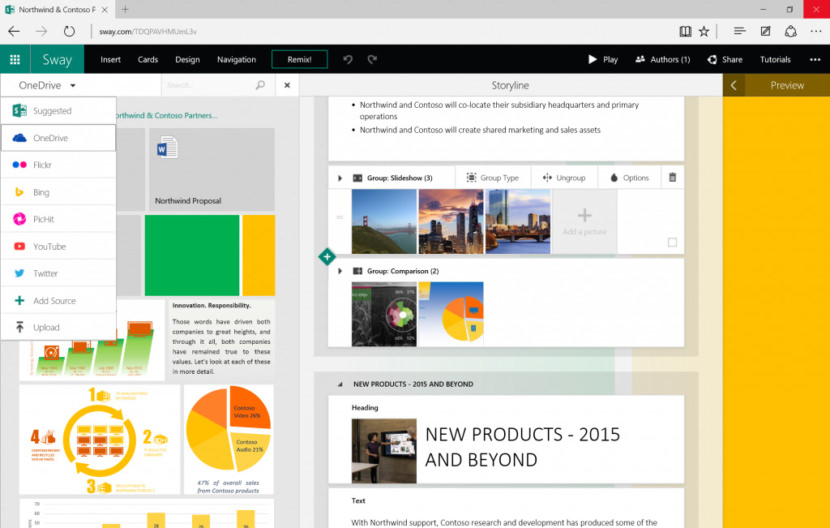
Task: Ungroup the slideshow cards
Action: [x=564, y=178]
